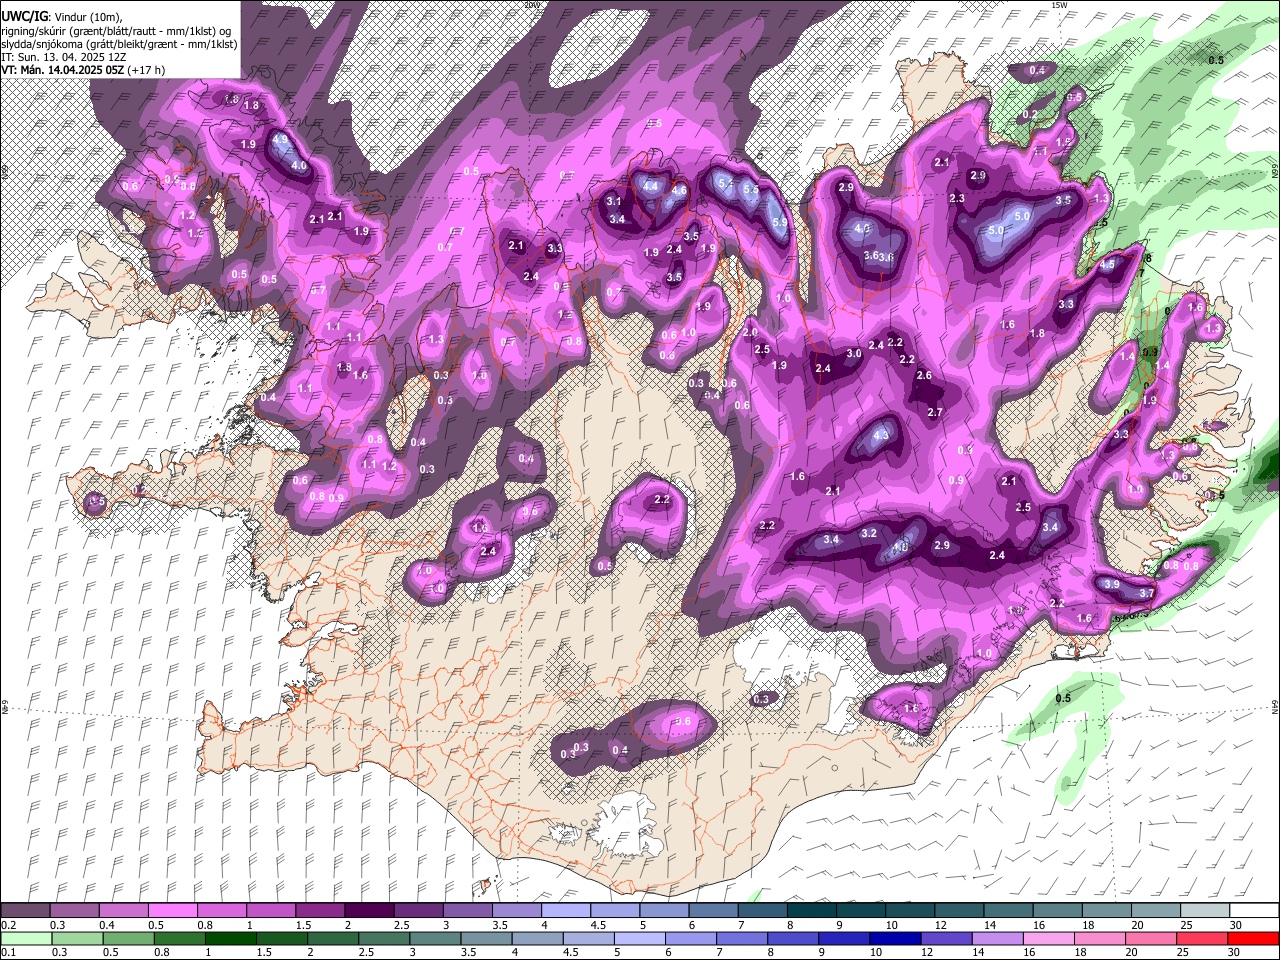The image size is (1280, 960).
Task: Click the grey-blue swatch at label 3.5 in lower row
Action: click(x=486, y=938)
